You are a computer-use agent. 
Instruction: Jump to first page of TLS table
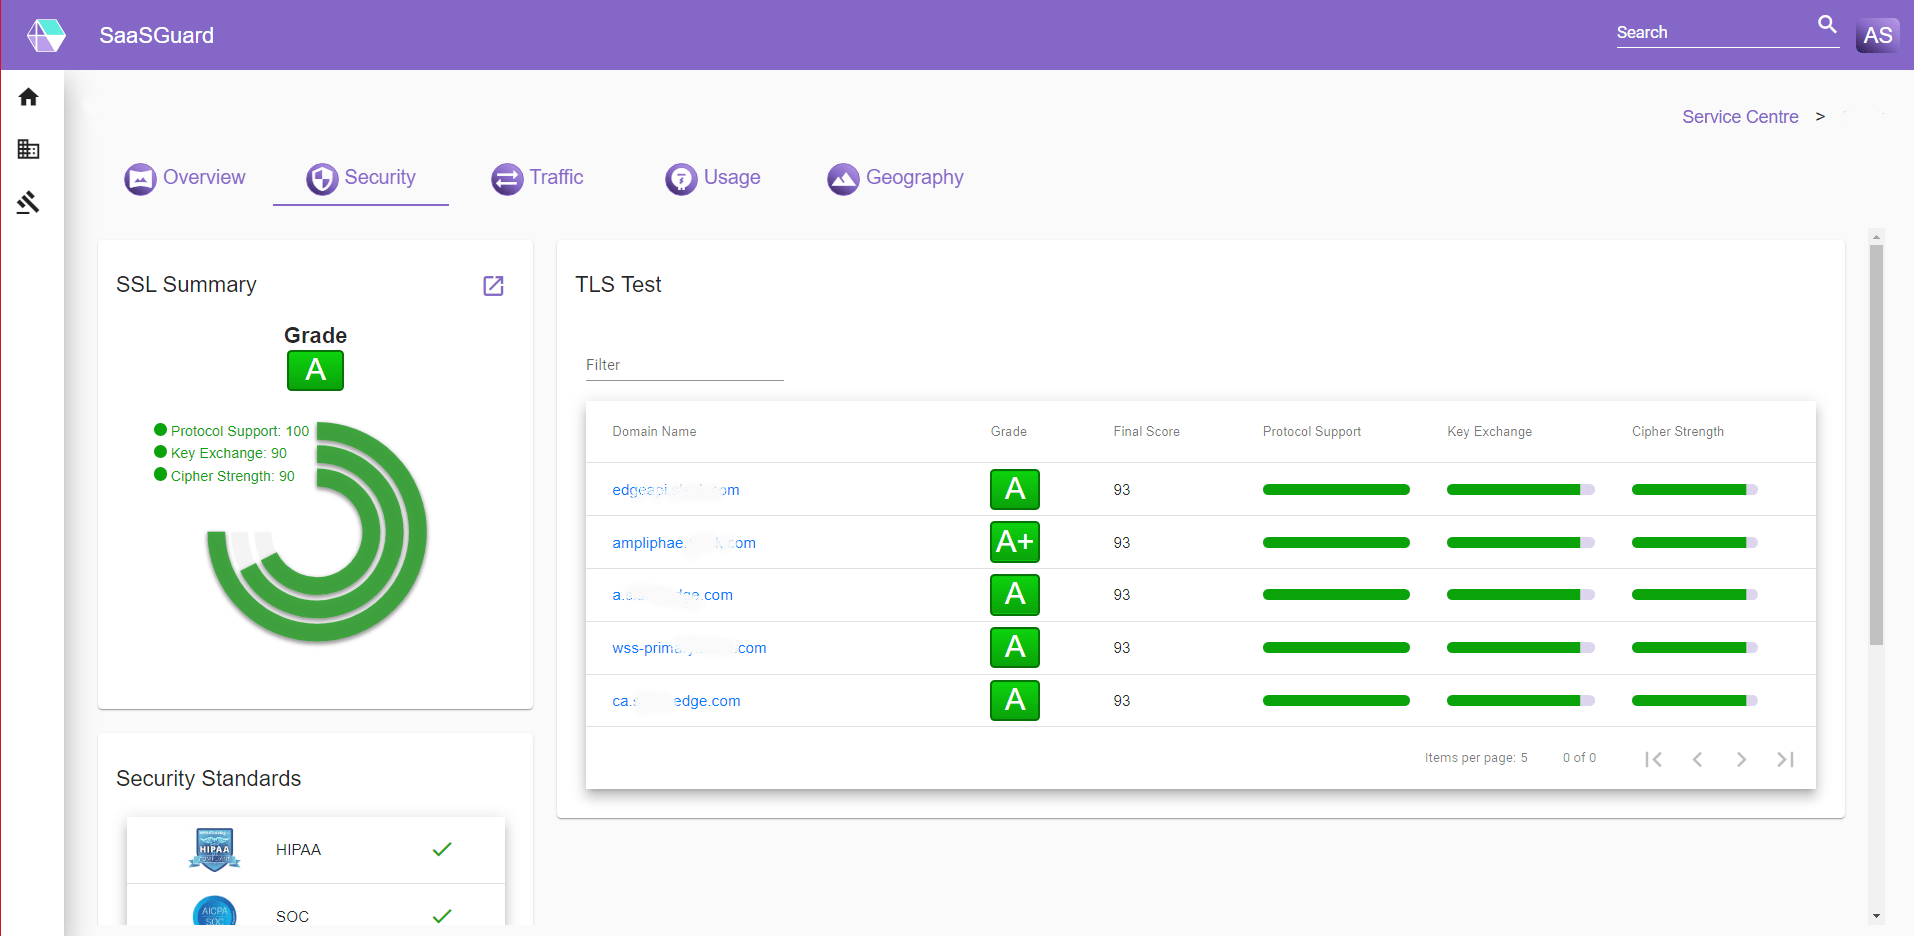pyautogui.click(x=1653, y=759)
